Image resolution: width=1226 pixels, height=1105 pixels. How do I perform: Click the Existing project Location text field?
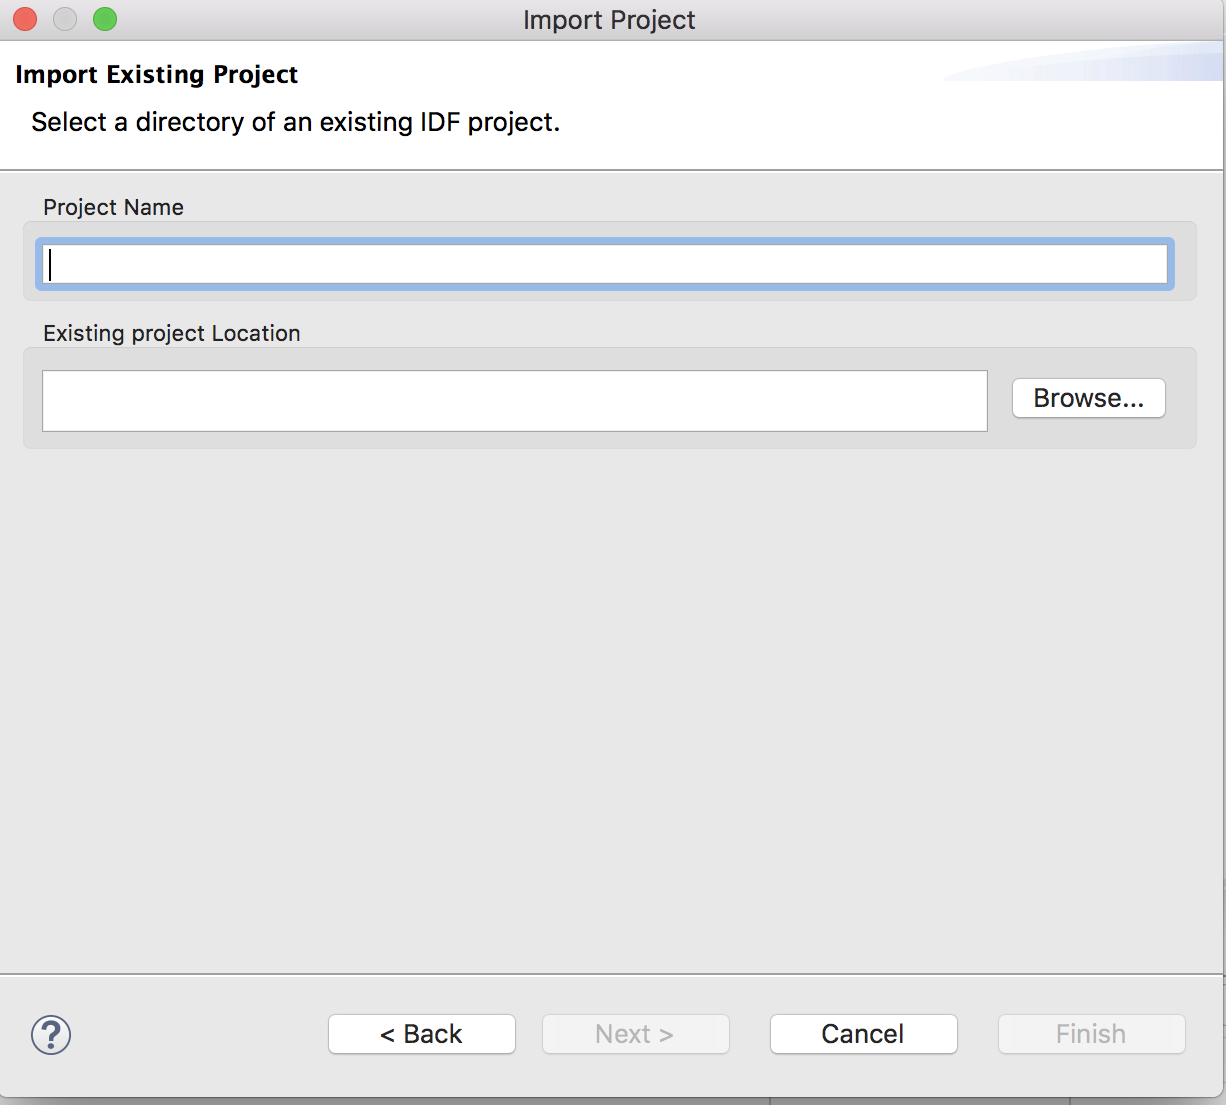(514, 400)
